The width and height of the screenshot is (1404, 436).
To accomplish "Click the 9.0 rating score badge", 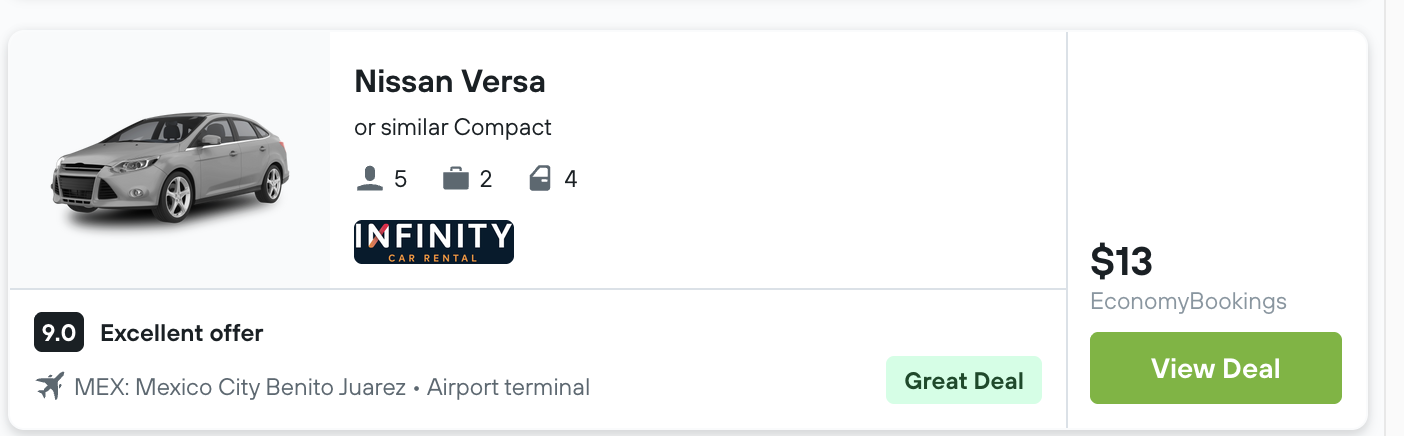I will tap(59, 333).
